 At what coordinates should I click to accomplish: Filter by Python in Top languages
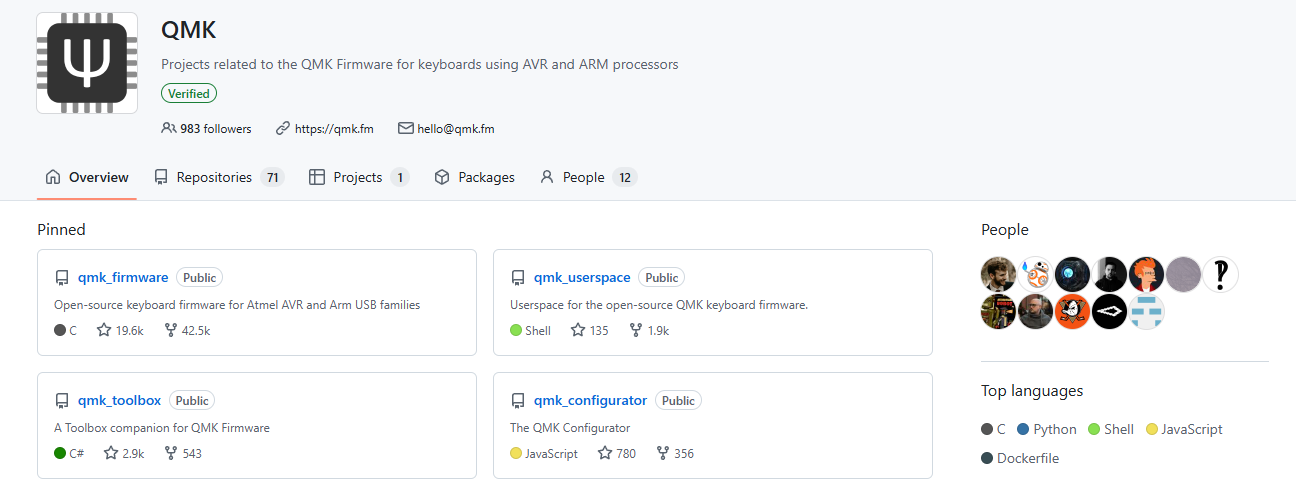click(x=1047, y=429)
